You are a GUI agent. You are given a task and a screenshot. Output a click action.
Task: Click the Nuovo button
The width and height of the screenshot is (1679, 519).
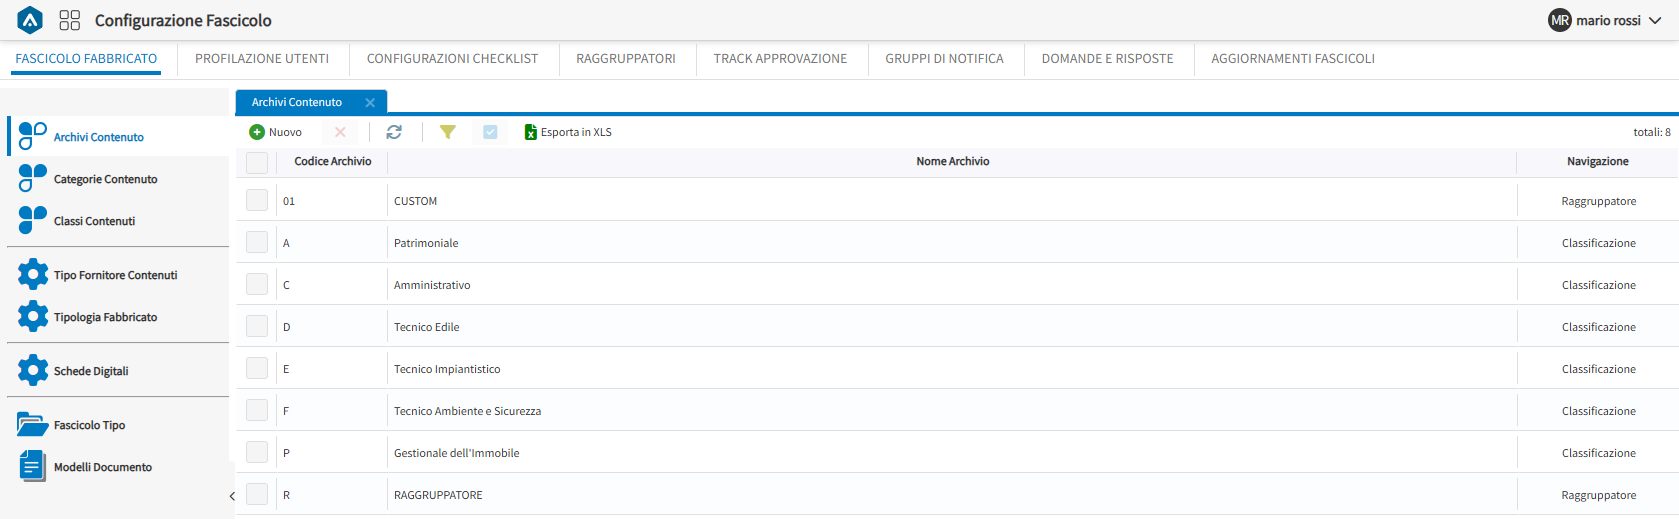click(276, 132)
